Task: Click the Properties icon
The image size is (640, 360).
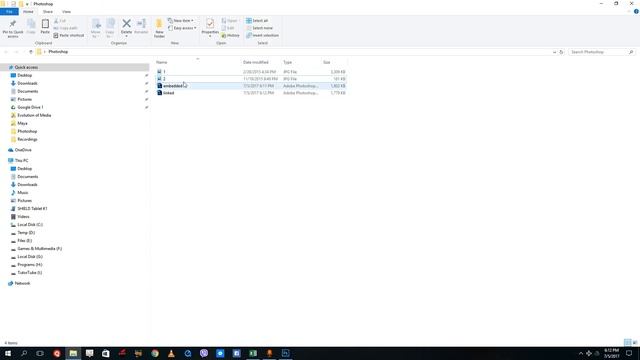Action: (210, 24)
